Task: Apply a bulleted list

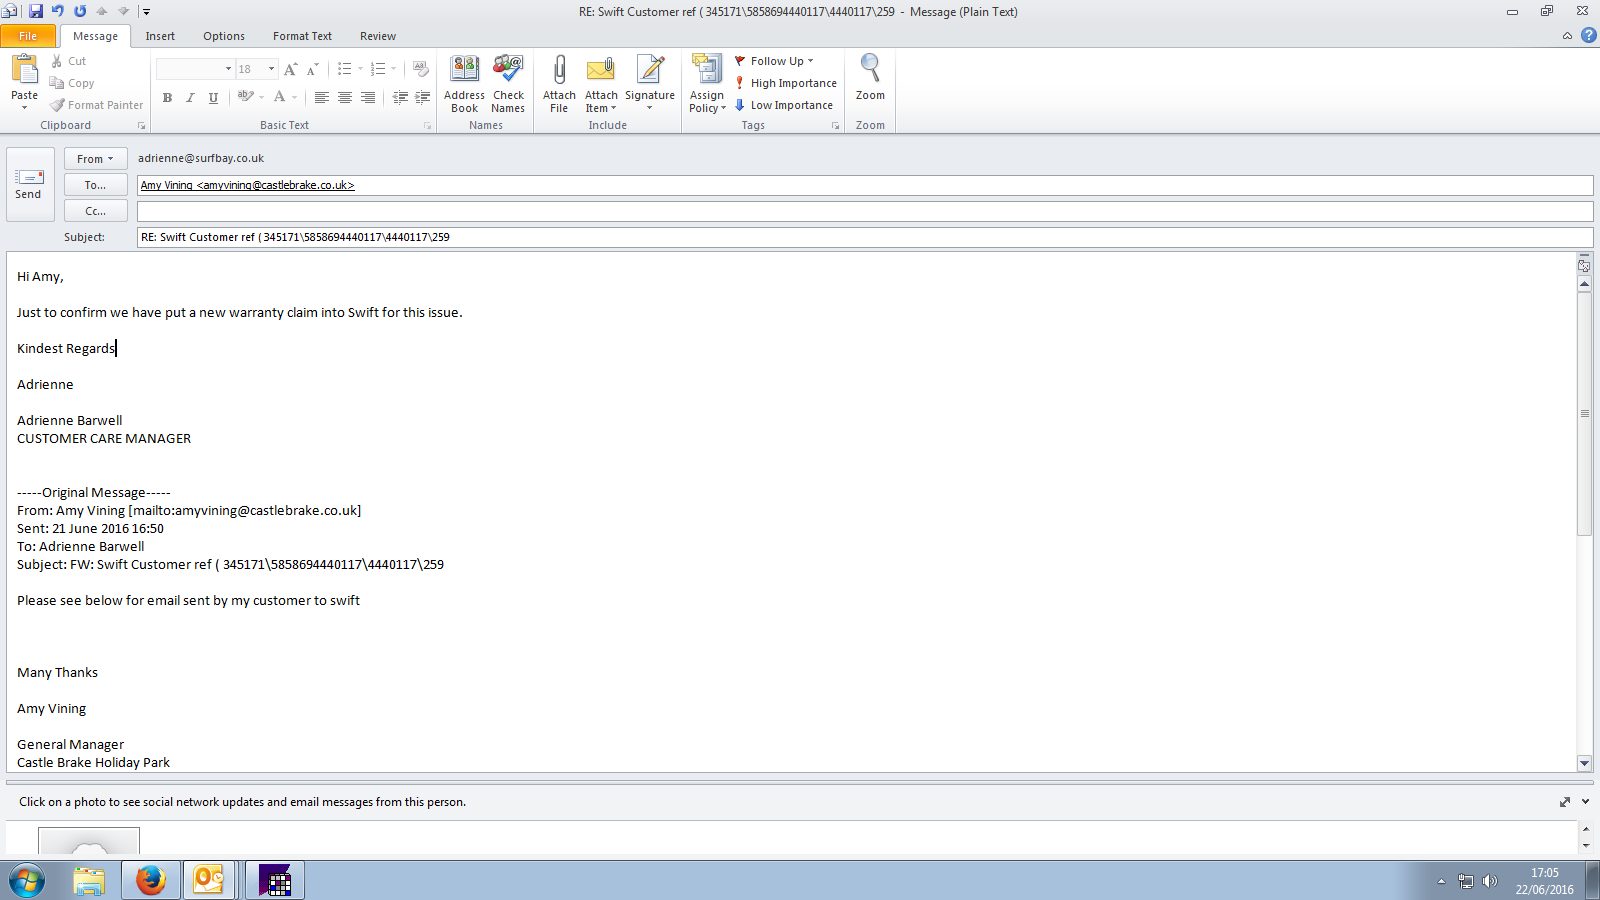Action: pos(344,69)
